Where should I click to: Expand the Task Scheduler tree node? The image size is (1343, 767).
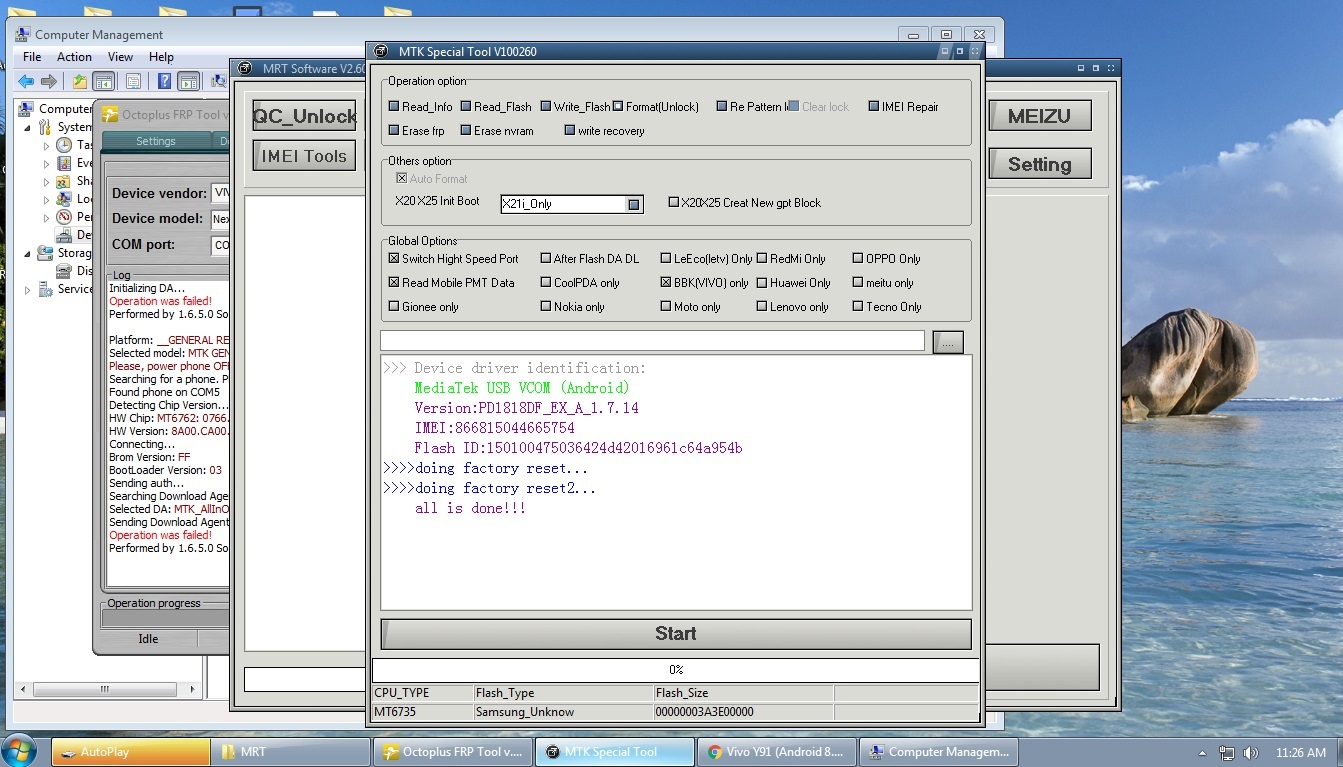pyautogui.click(x=46, y=145)
